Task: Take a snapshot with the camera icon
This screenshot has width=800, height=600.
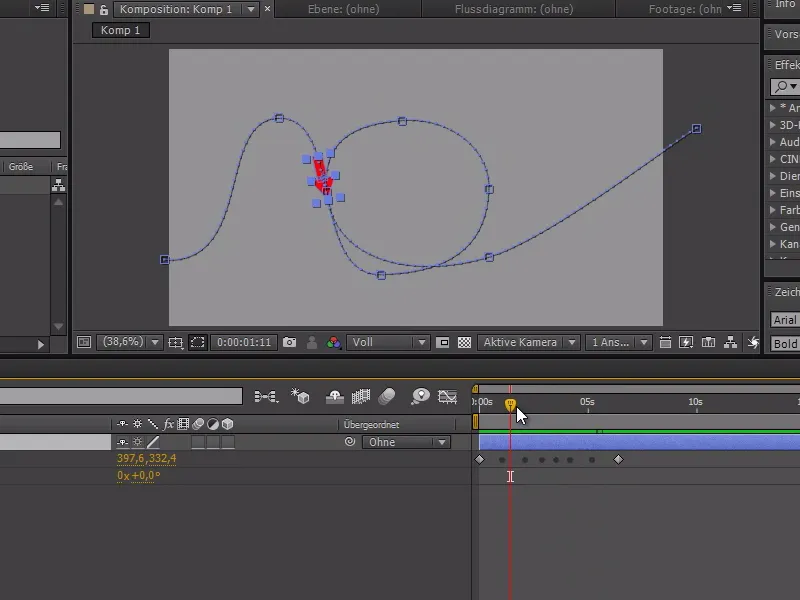Action: 289,342
